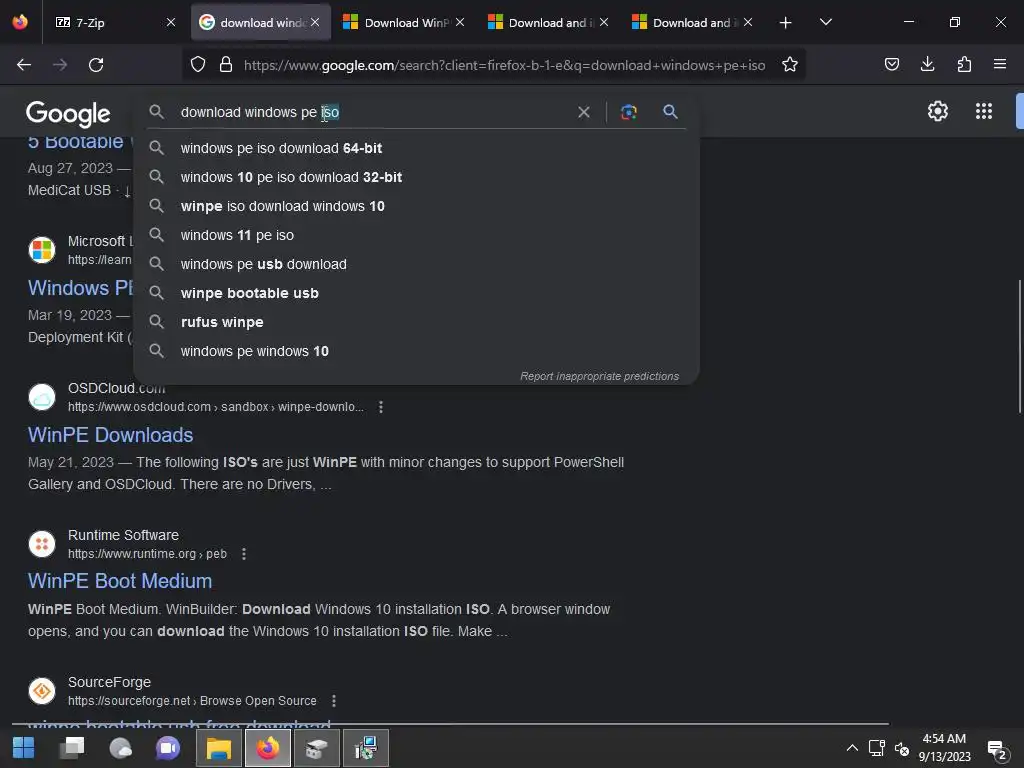
Task: Open the WinPE Downloads result
Action: (110, 435)
